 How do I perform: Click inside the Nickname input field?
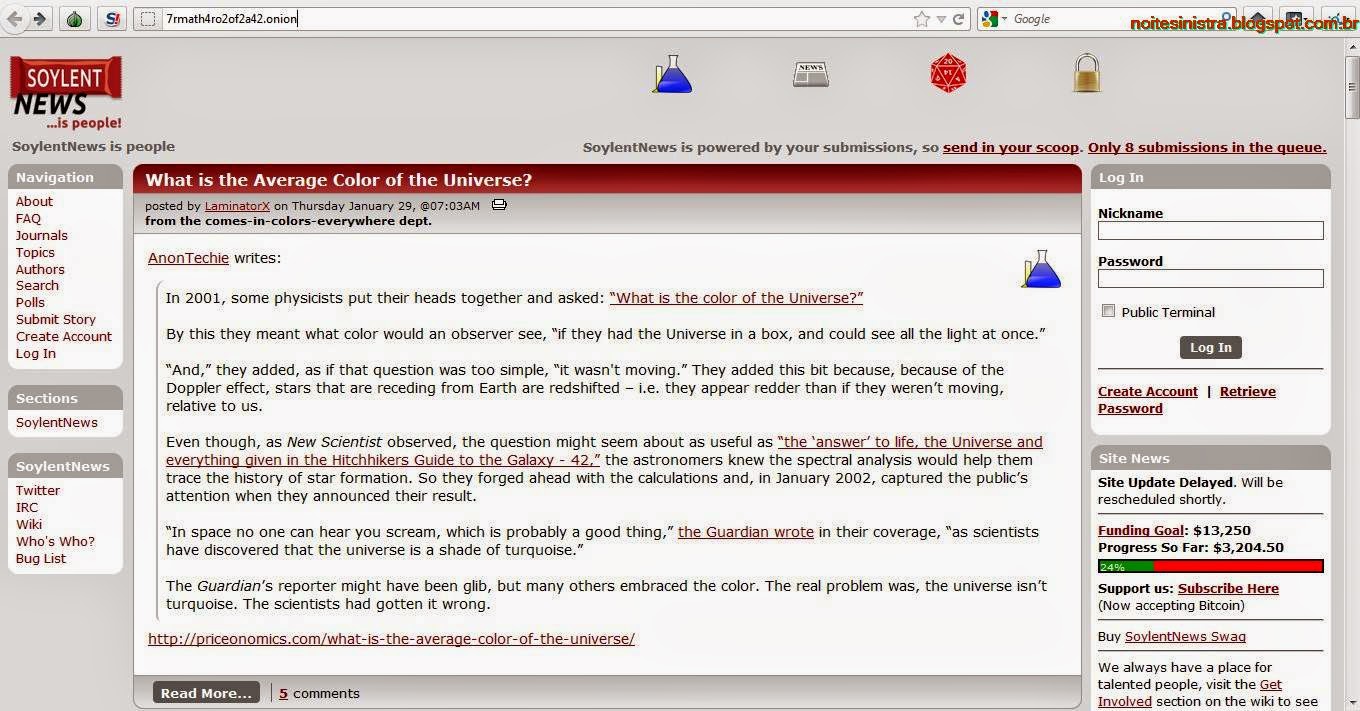coord(1210,230)
